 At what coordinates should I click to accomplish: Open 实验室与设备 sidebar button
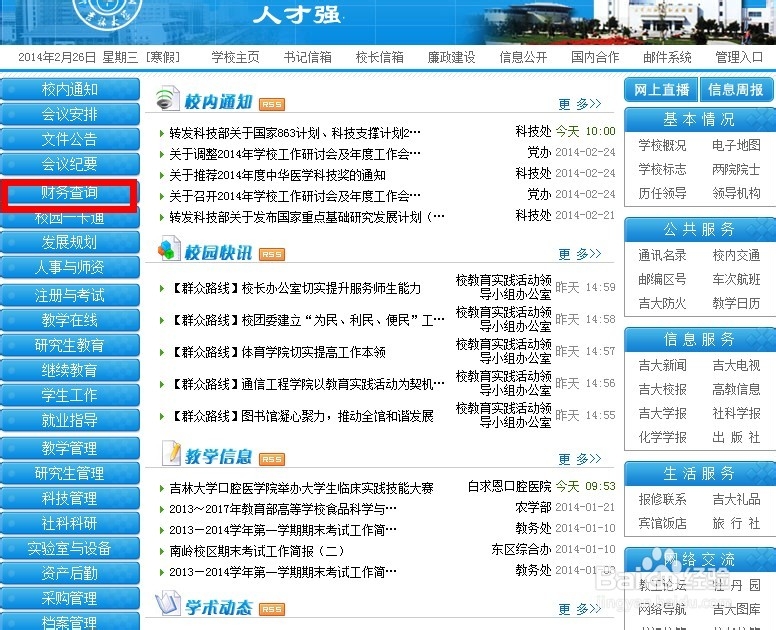tap(70, 548)
